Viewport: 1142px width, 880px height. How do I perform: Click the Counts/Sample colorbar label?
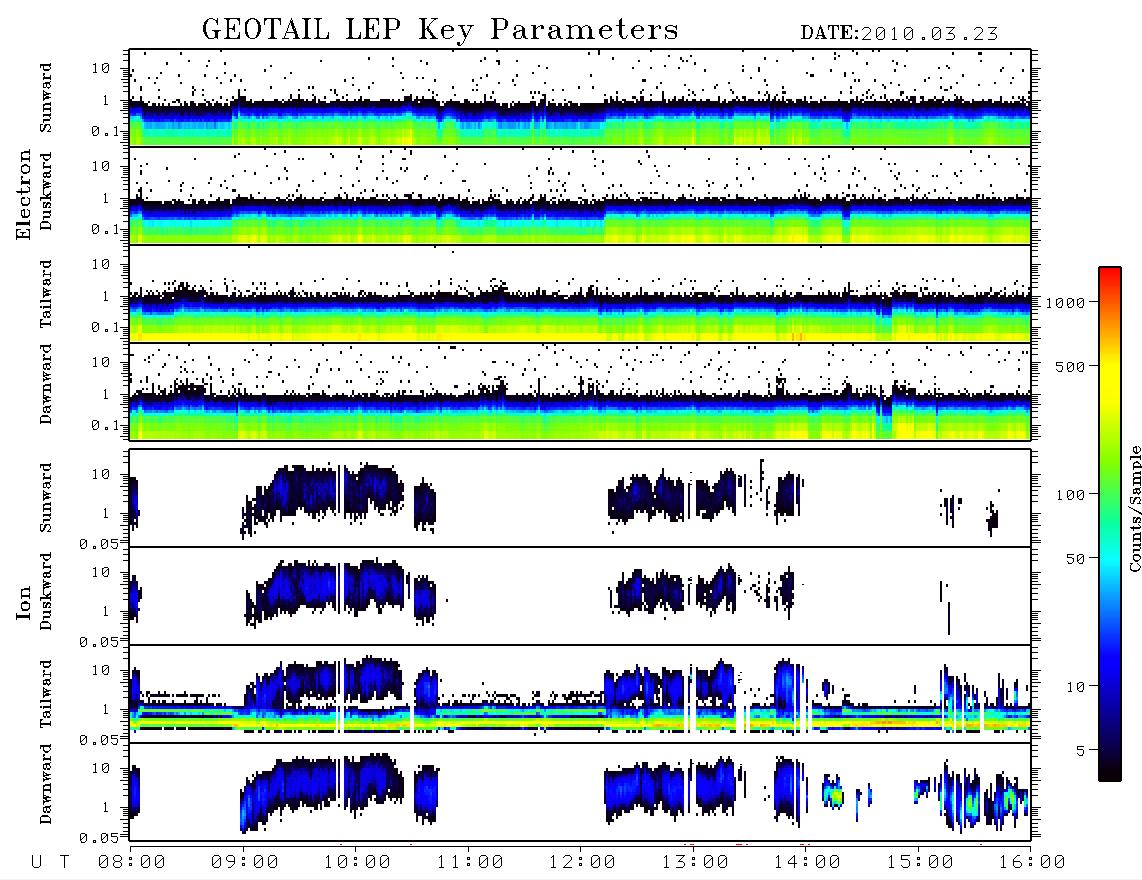tap(1135, 508)
